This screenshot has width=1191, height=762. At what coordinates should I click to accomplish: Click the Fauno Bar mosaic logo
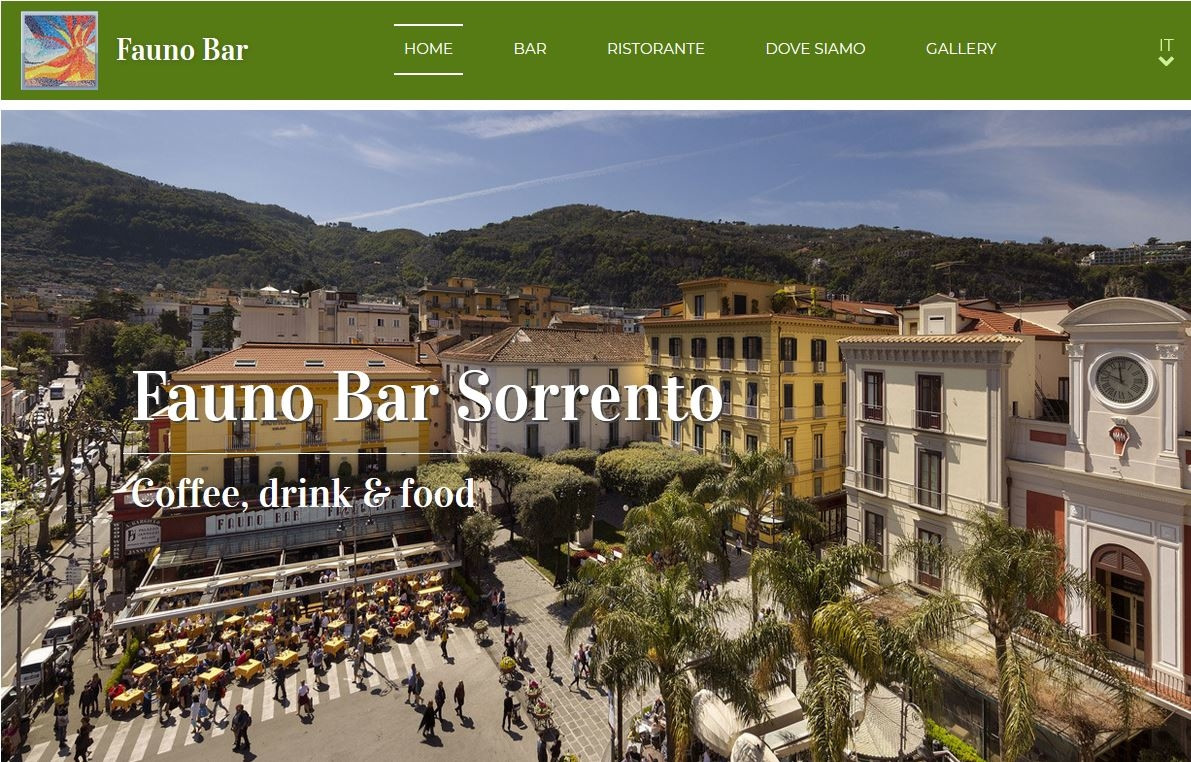[59, 50]
